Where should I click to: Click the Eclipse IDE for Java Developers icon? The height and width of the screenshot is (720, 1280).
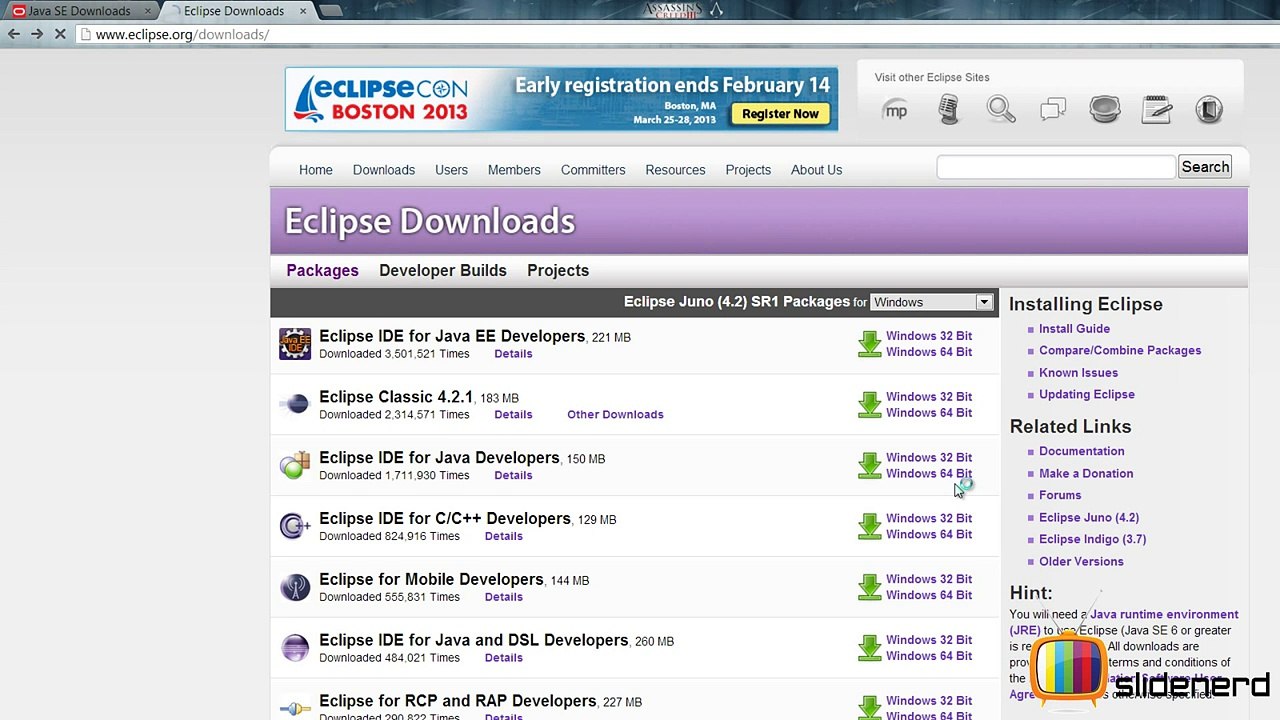pyautogui.click(x=295, y=465)
